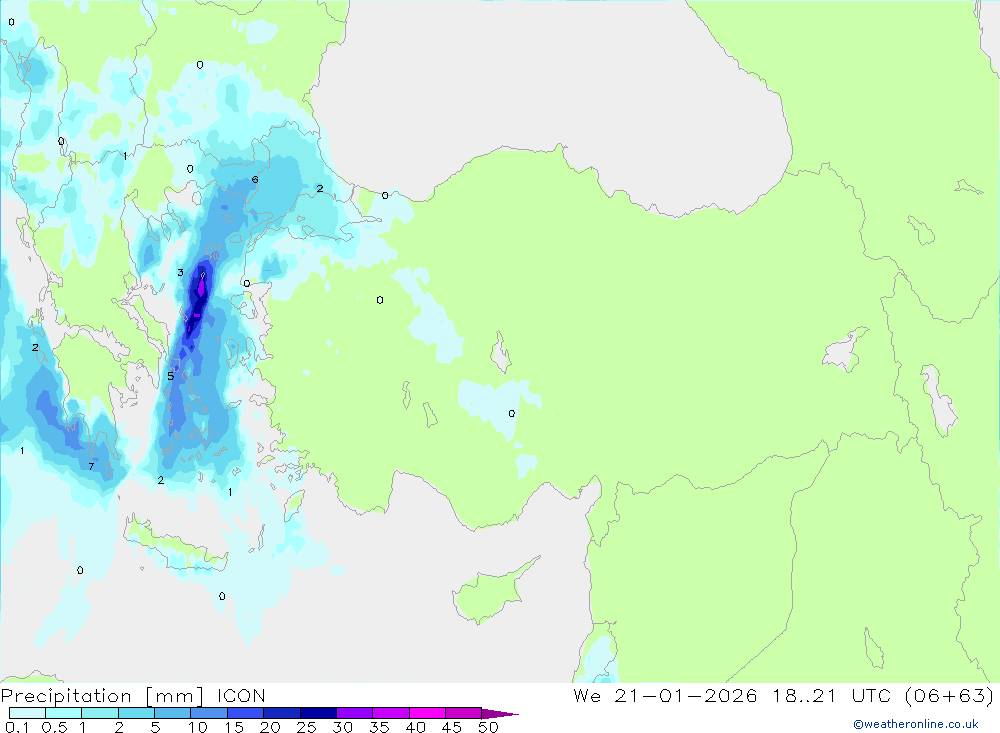Screen dimensions: 1000x733
Task: Click the "0.5" legend scale label
Action: click(54, 727)
